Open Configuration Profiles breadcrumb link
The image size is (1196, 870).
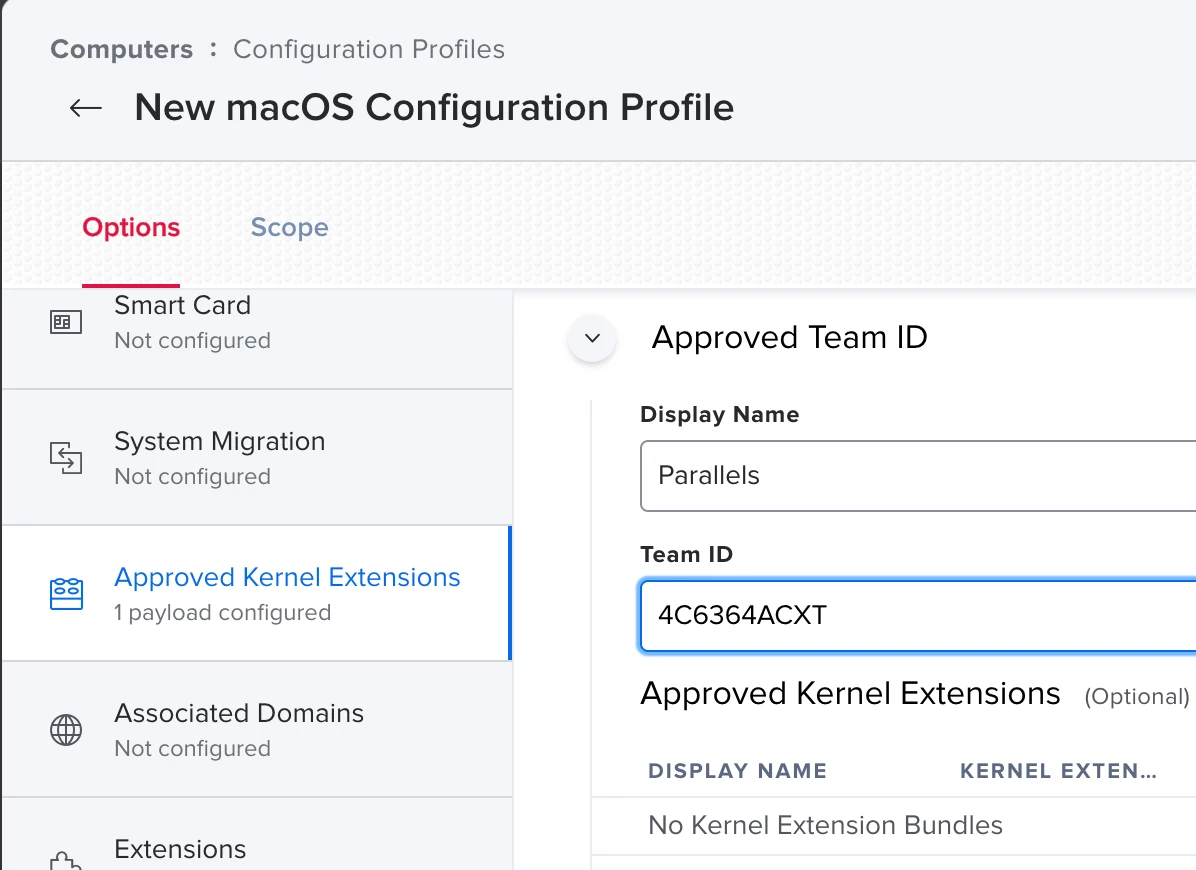coord(368,49)
